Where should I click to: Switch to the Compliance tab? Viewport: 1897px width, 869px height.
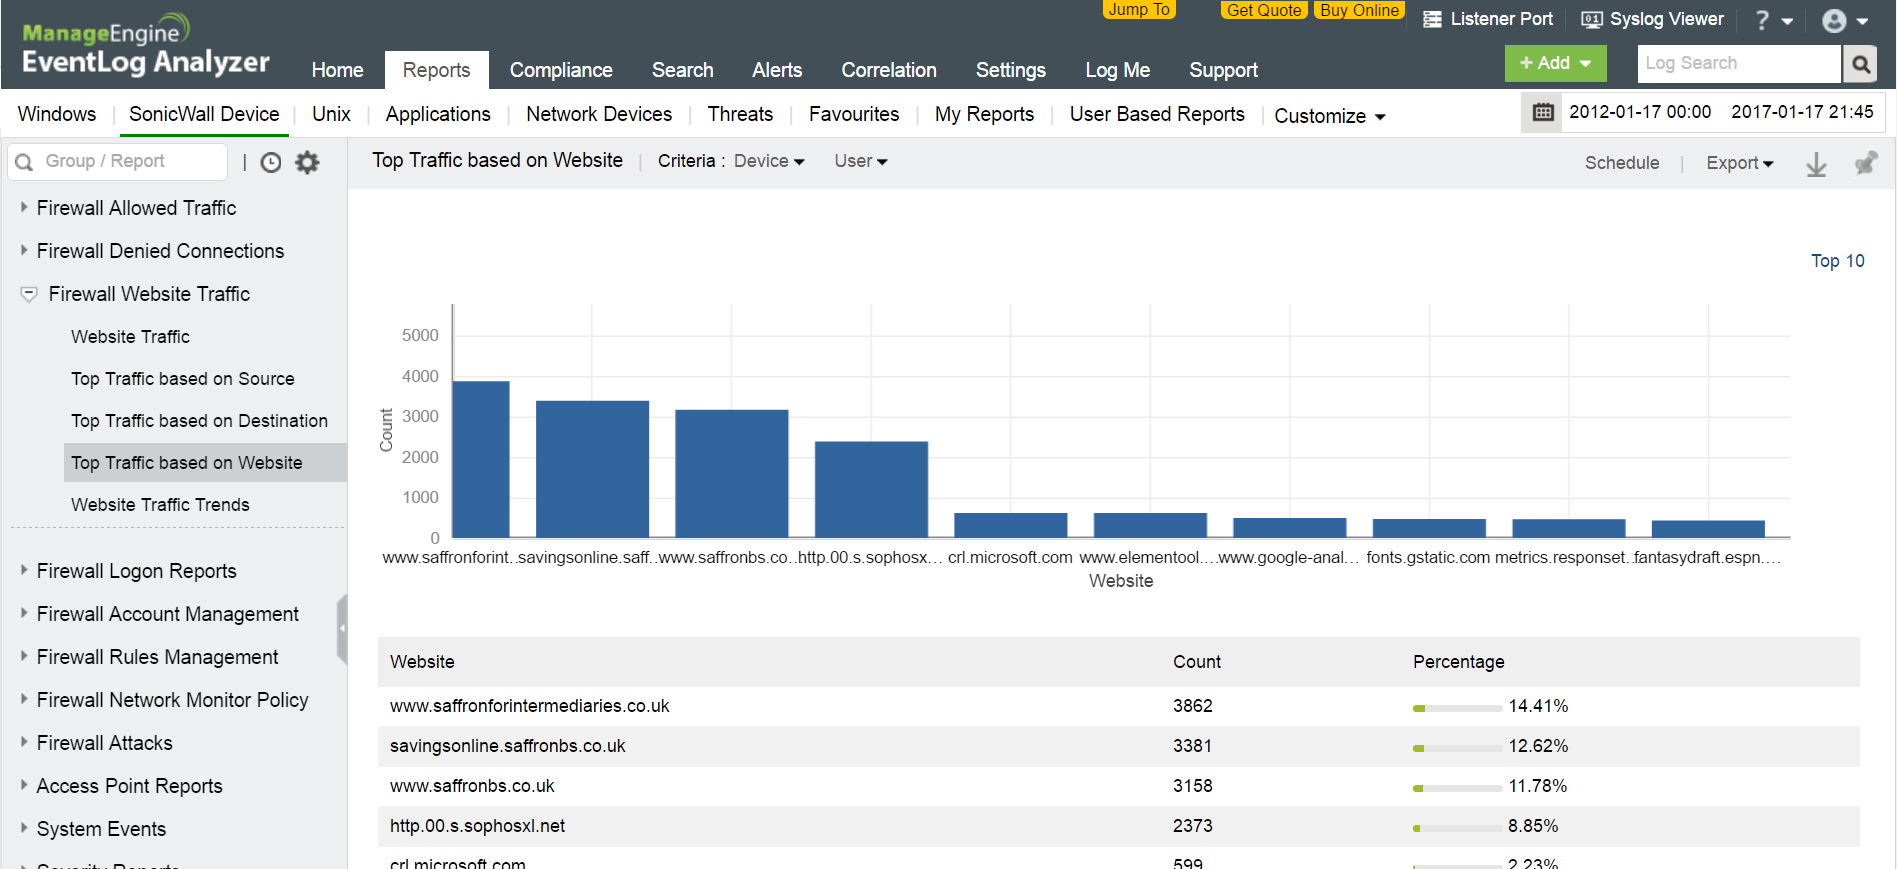click(561, 70)
